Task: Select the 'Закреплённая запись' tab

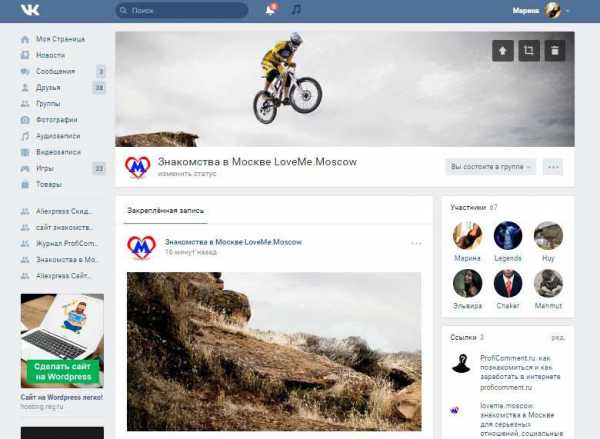Action: click(166, 211)
